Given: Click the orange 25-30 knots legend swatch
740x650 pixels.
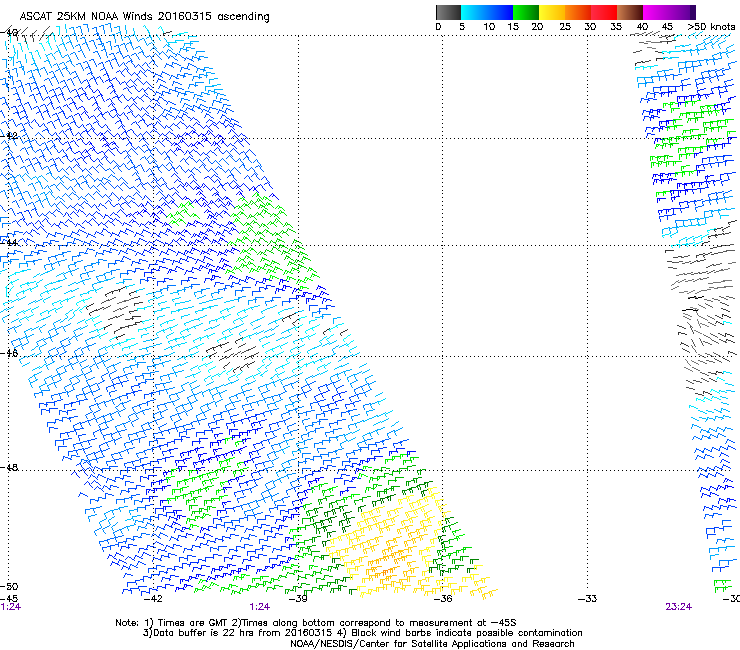Looking at the screenshot, I should pyautogui.click(x=578, y=12).
